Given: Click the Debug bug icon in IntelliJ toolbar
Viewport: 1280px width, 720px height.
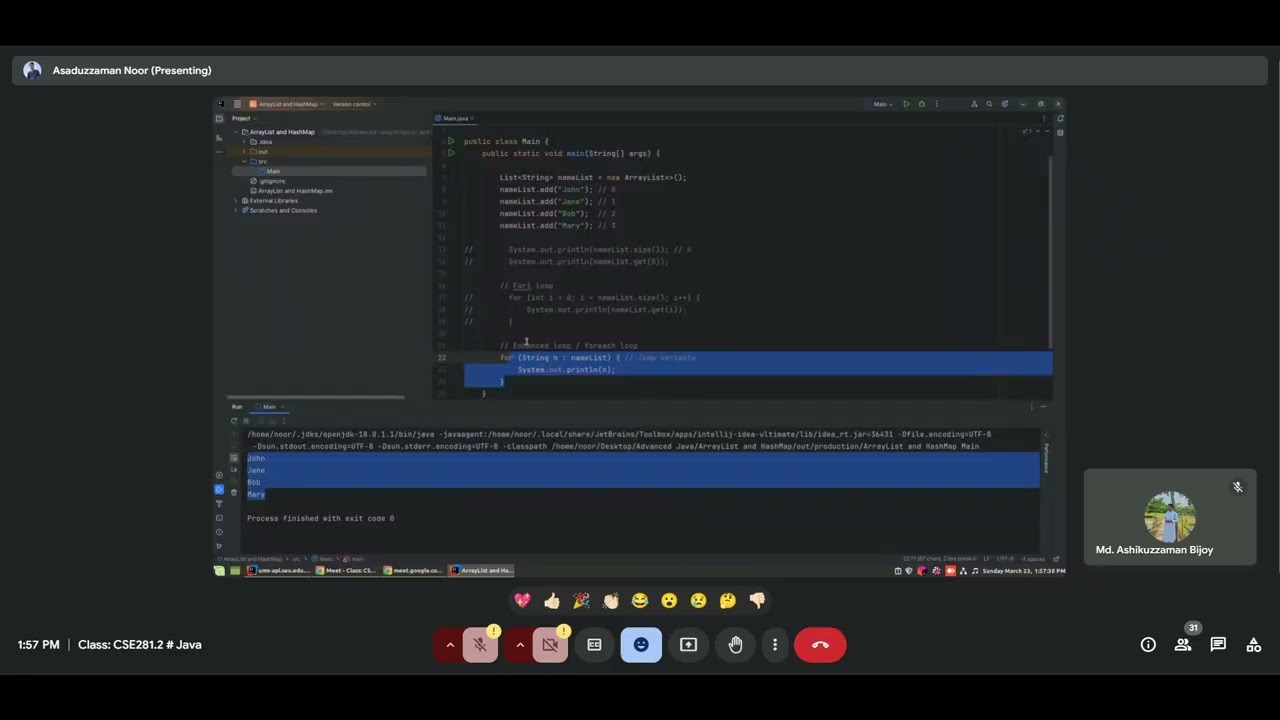Looking at the screenshot, I should coord(922,104).
